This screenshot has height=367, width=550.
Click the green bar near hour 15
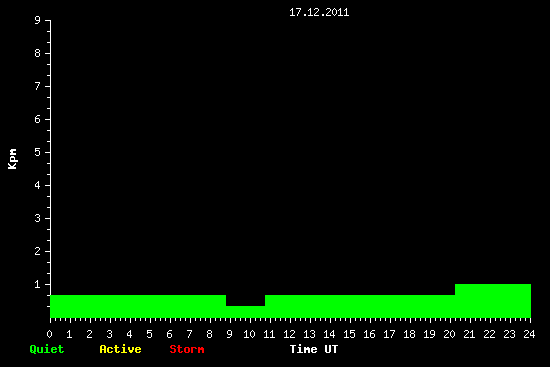click(x=360, y=306)
